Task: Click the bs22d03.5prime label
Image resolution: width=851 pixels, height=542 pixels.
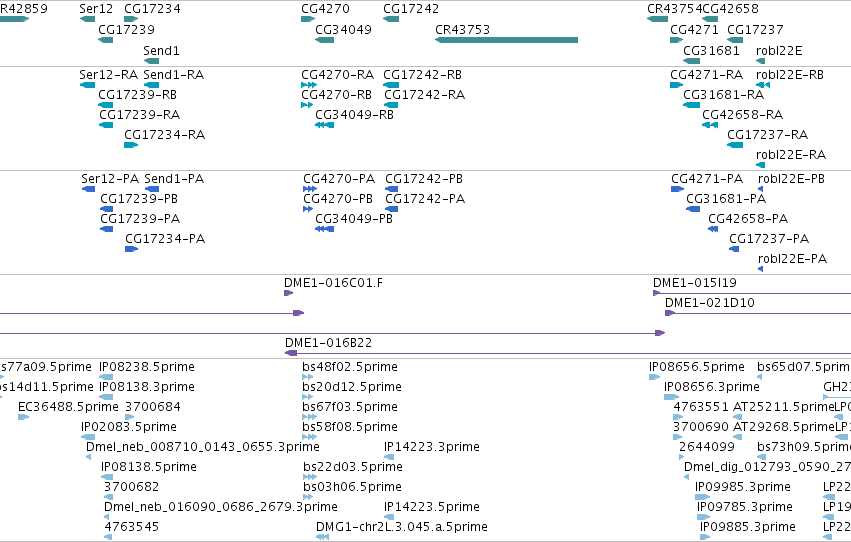Action: 353,467
